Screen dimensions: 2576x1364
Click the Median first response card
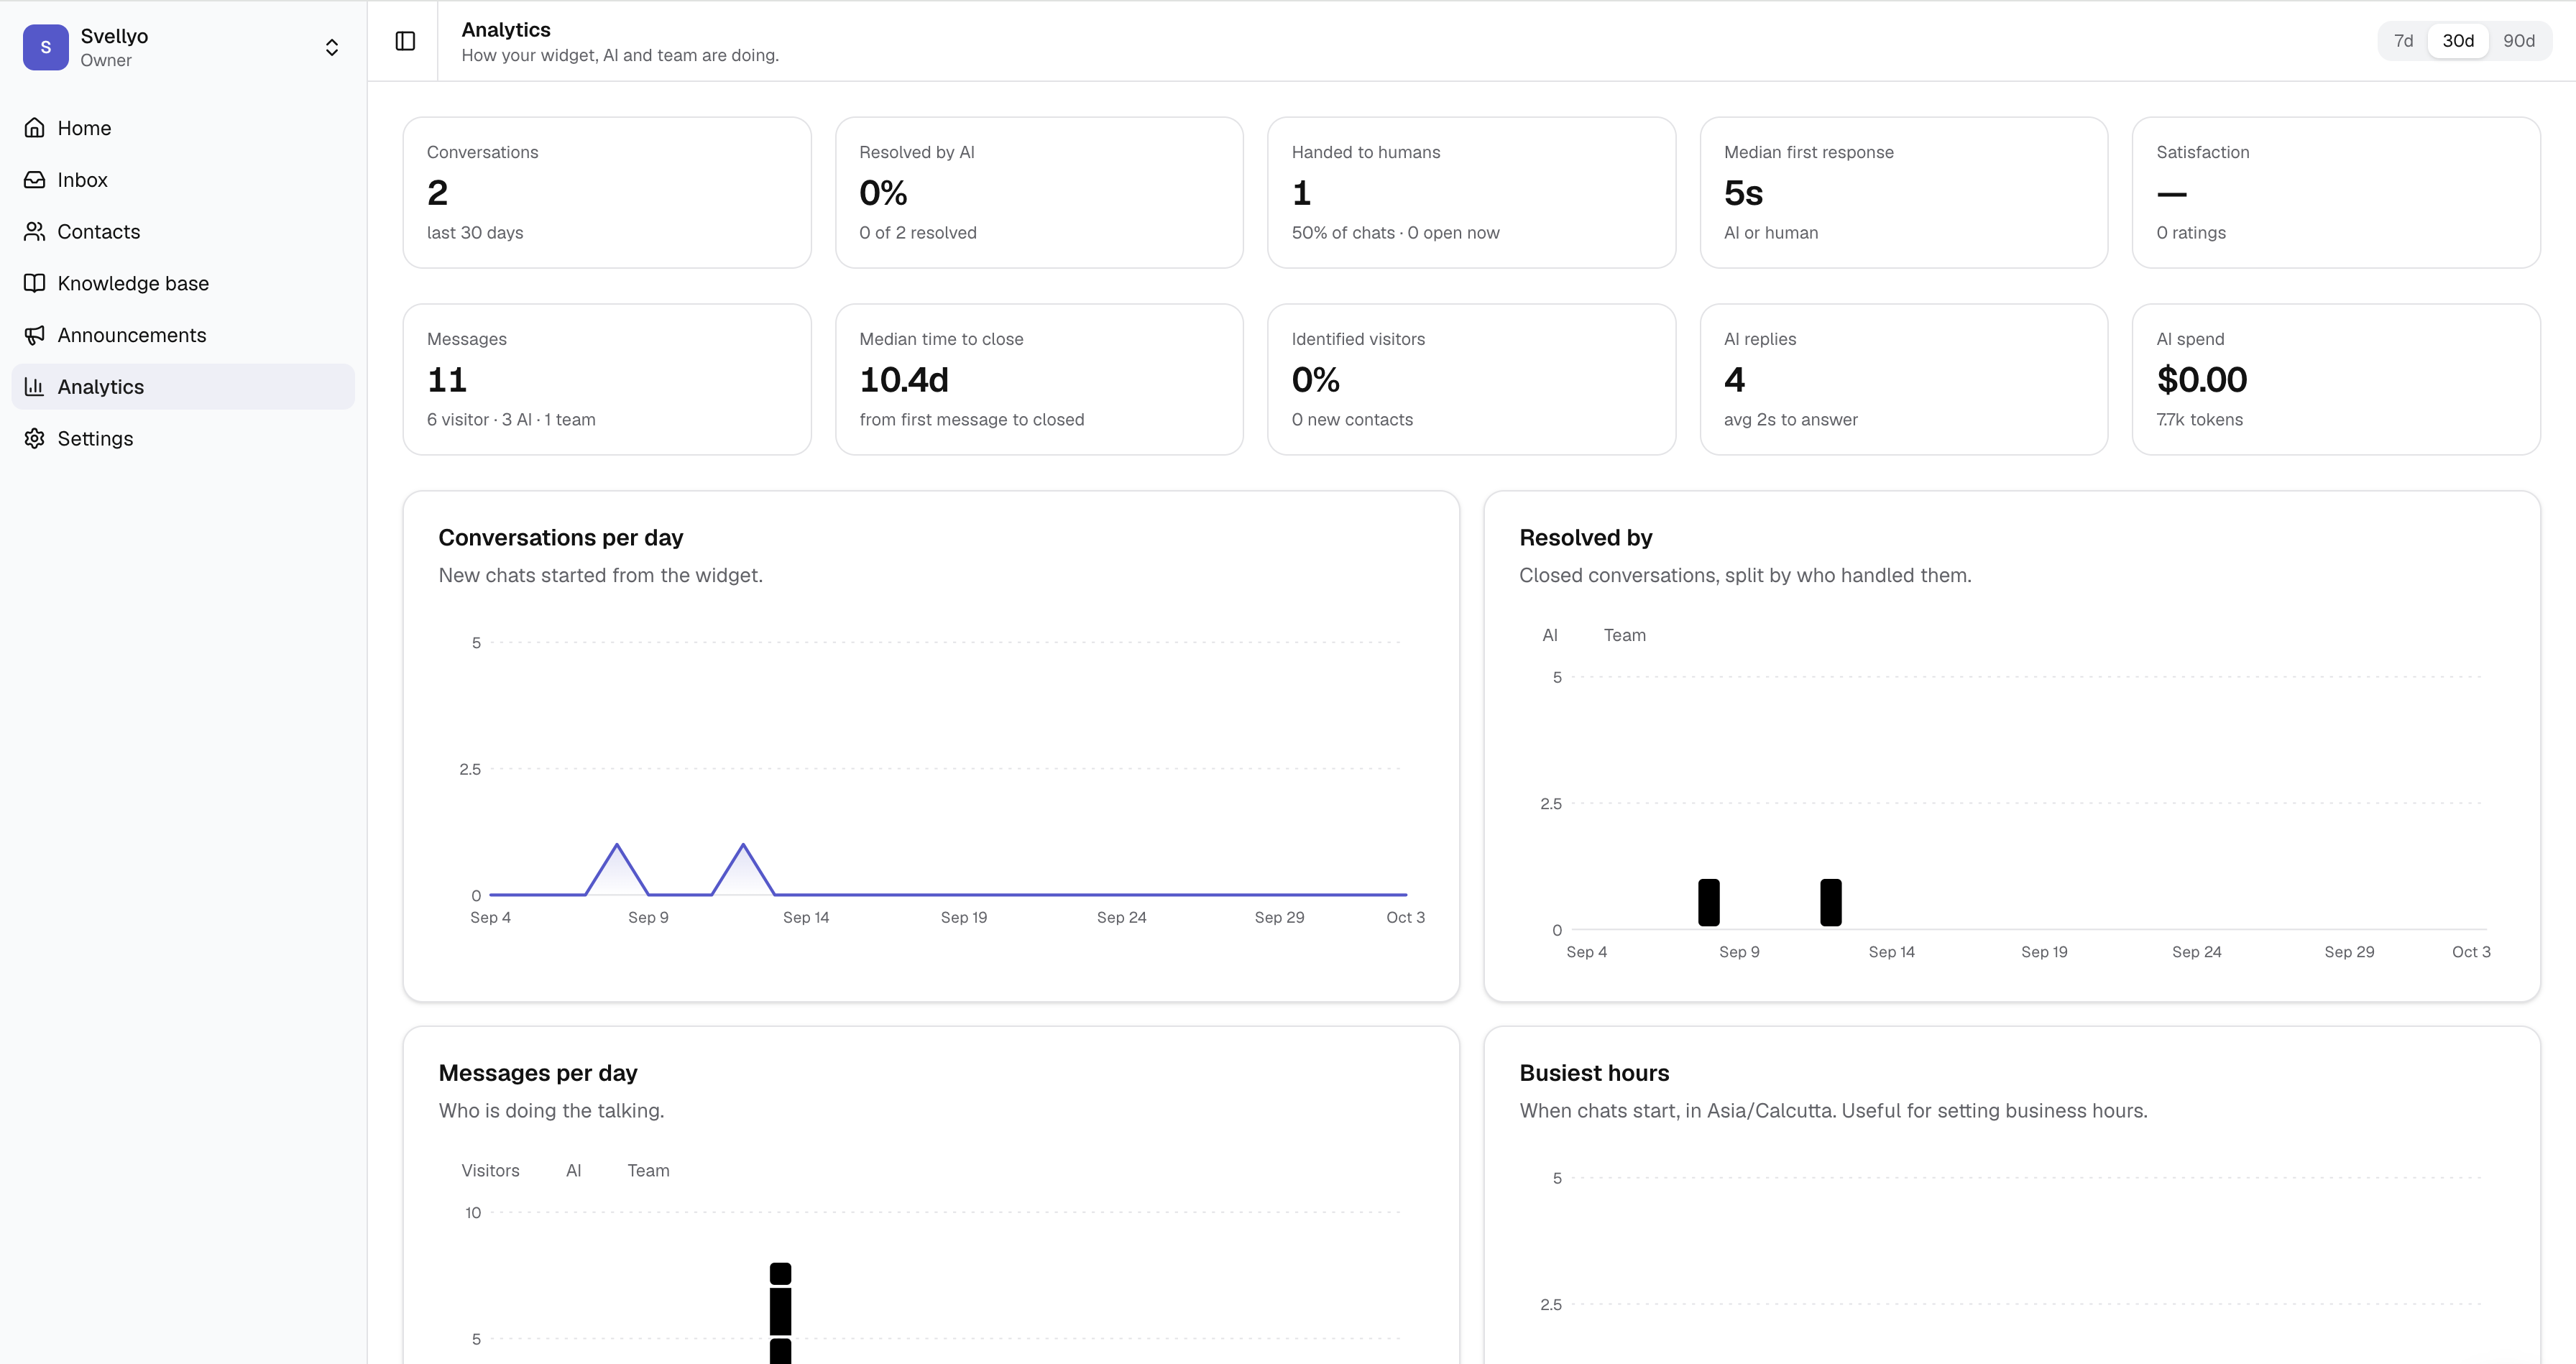point(1904,192)
